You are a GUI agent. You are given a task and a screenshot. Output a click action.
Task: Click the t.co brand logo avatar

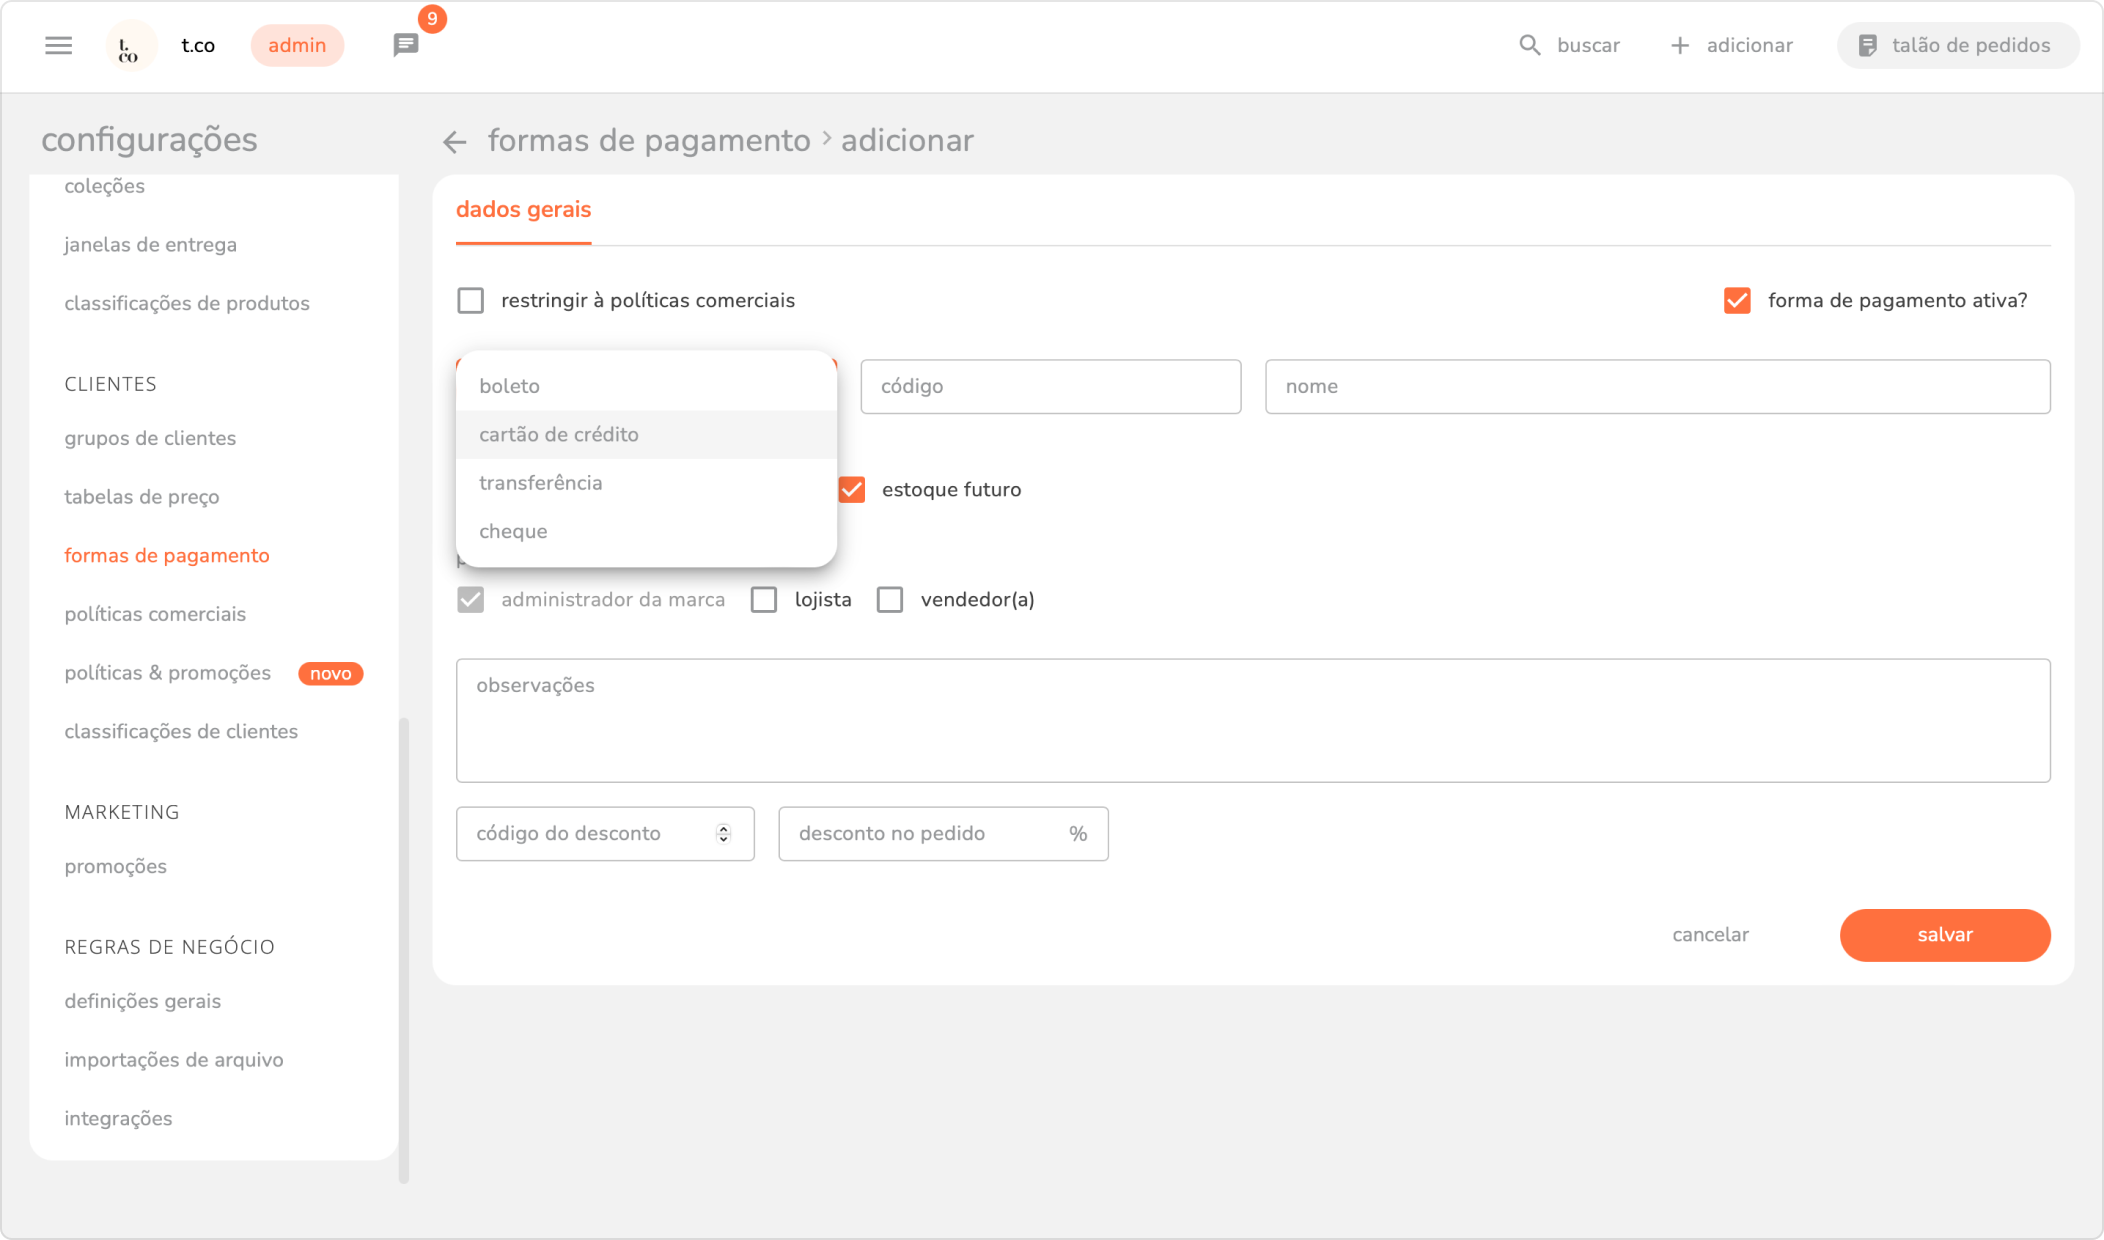pyautogui.click(x=129, y=46)
